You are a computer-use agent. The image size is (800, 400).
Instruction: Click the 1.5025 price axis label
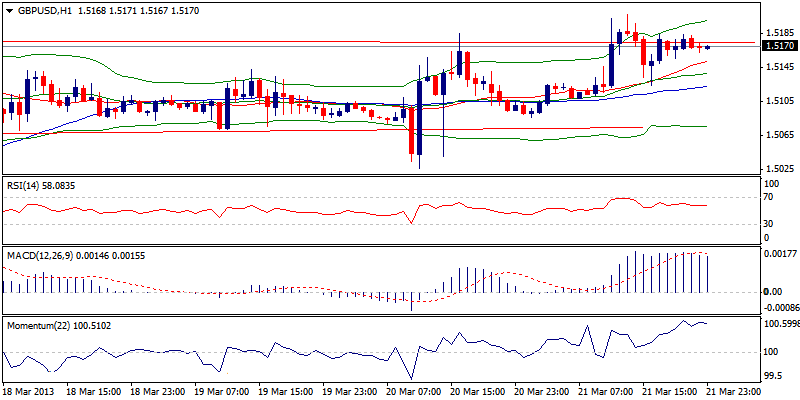778,168
